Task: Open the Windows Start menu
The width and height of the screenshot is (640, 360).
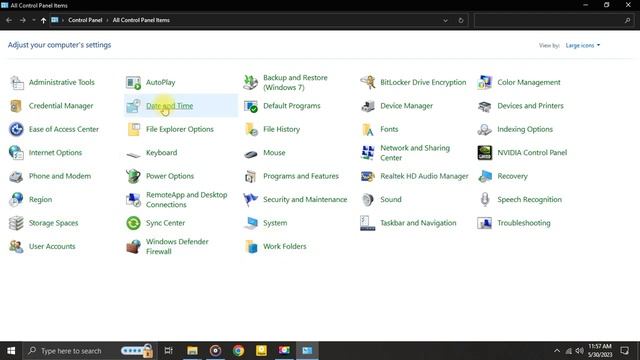Action: pyautogui.click(x=11, y=351)
